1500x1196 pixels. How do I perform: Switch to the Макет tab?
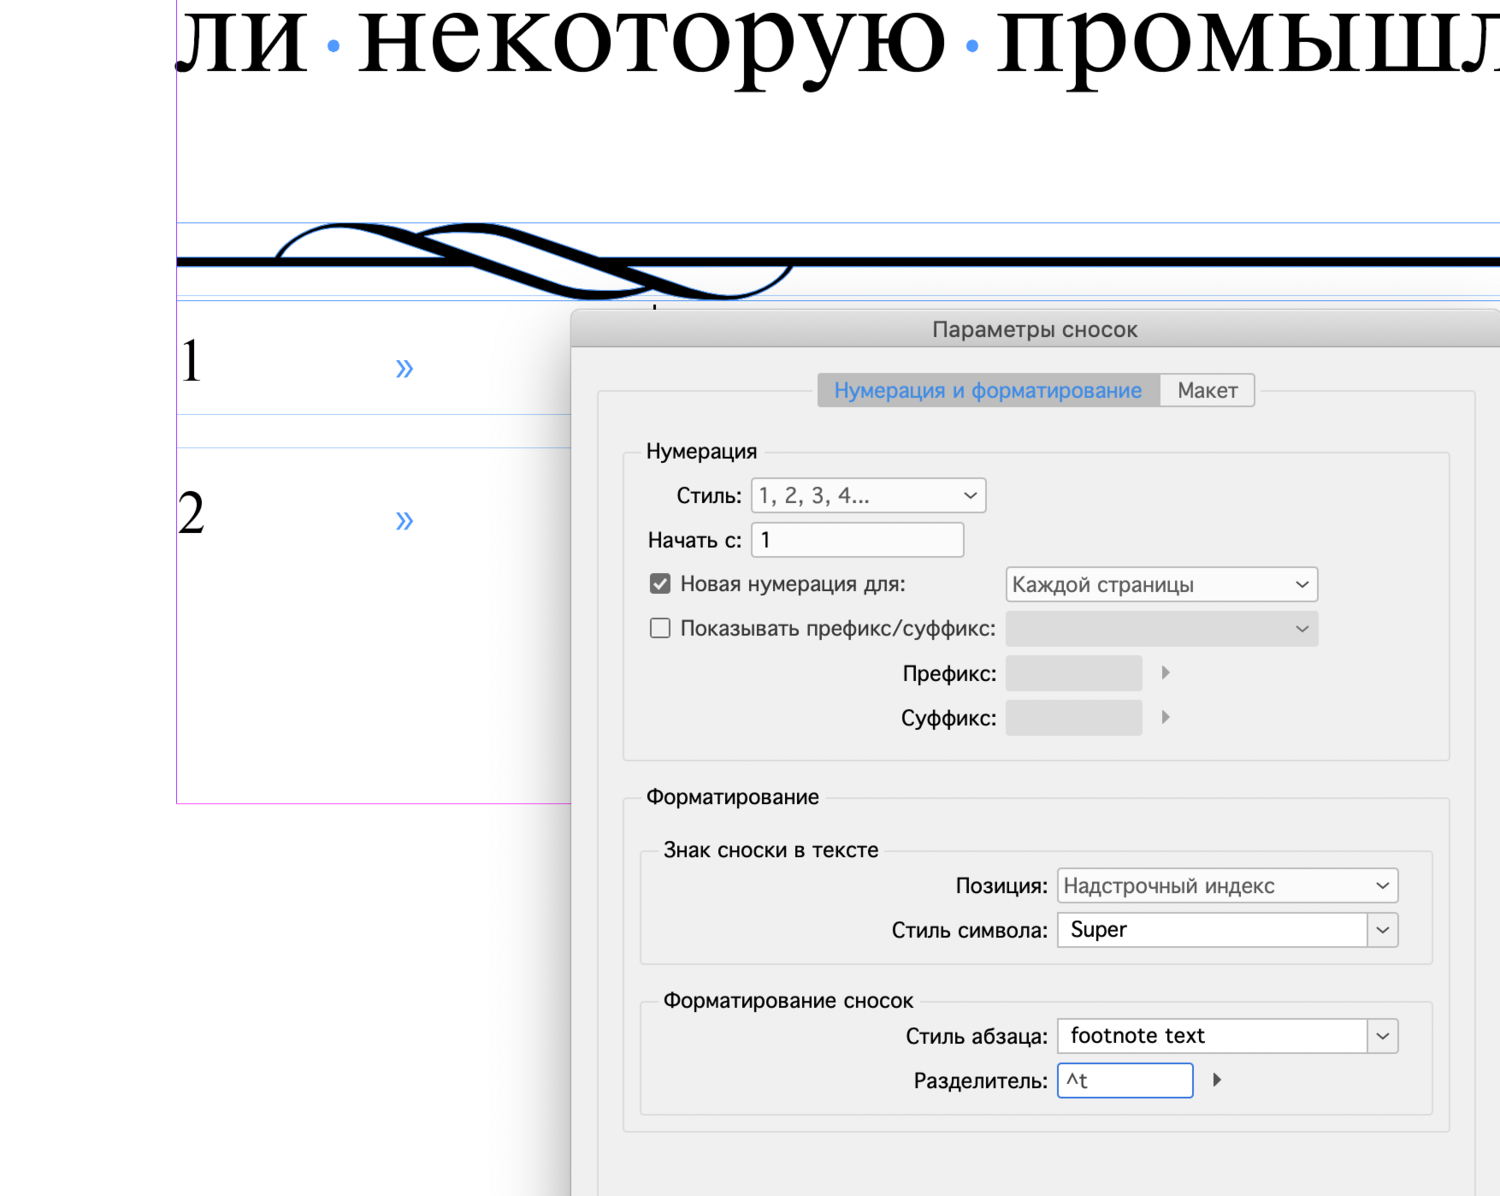pyautogui.click(x=1207, y=390)
